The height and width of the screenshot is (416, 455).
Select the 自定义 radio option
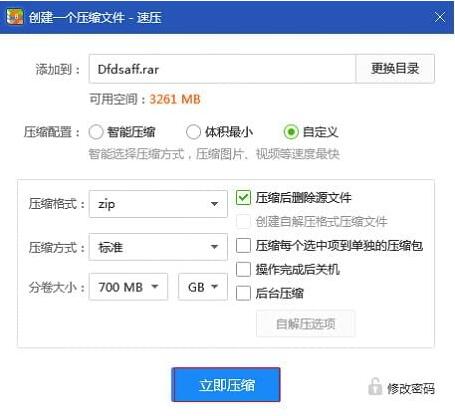(291, 132)
